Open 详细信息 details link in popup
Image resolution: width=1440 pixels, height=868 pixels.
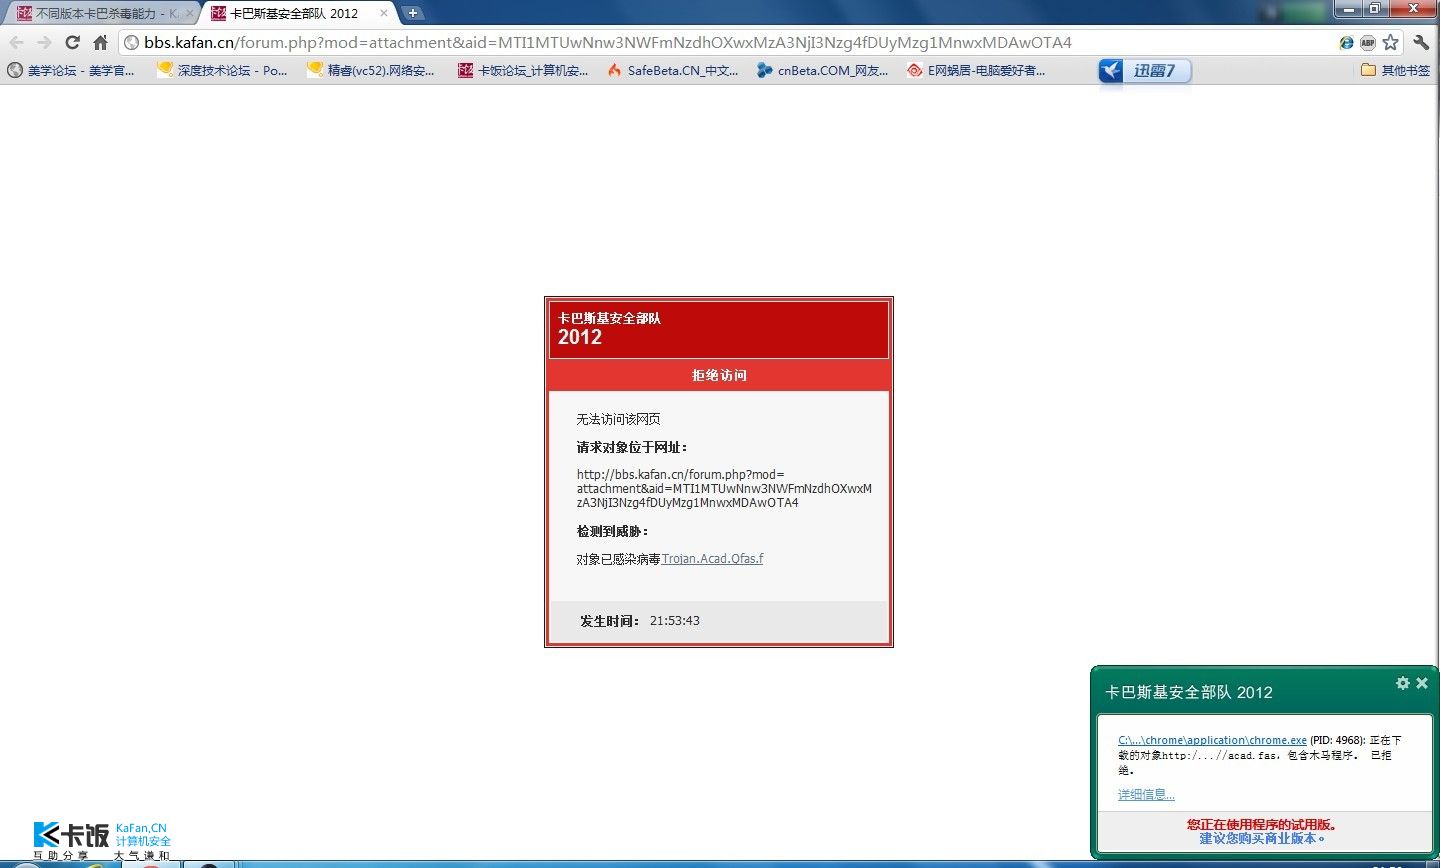pos(1146,795)
